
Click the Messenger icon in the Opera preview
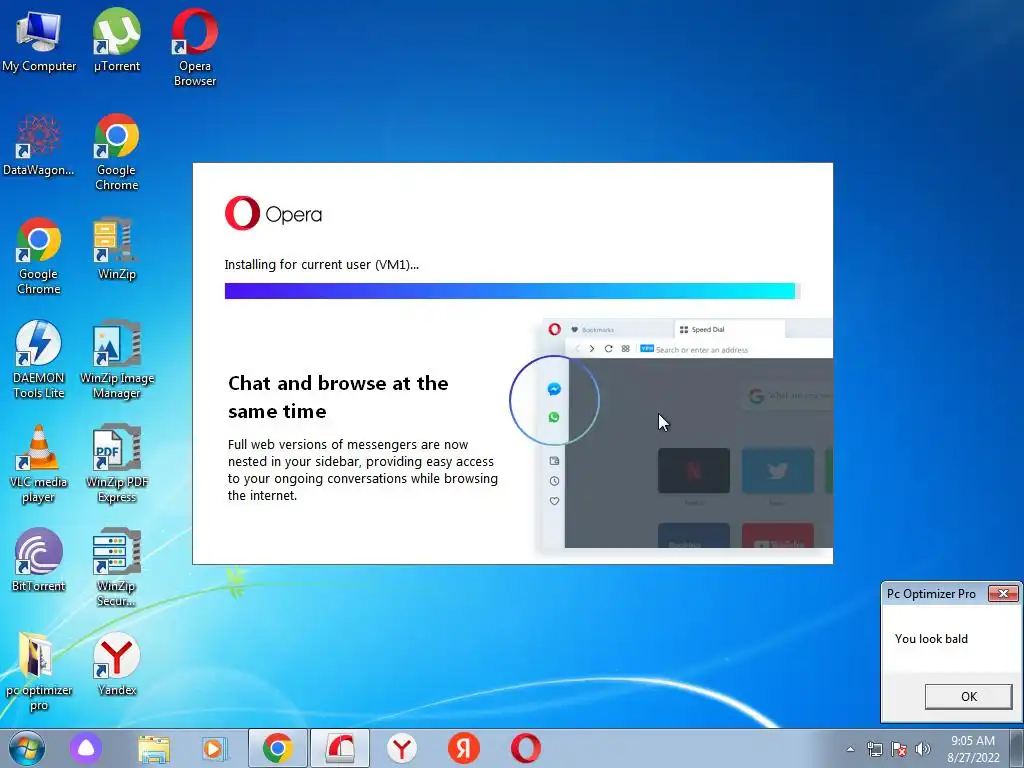coord(554,389)
